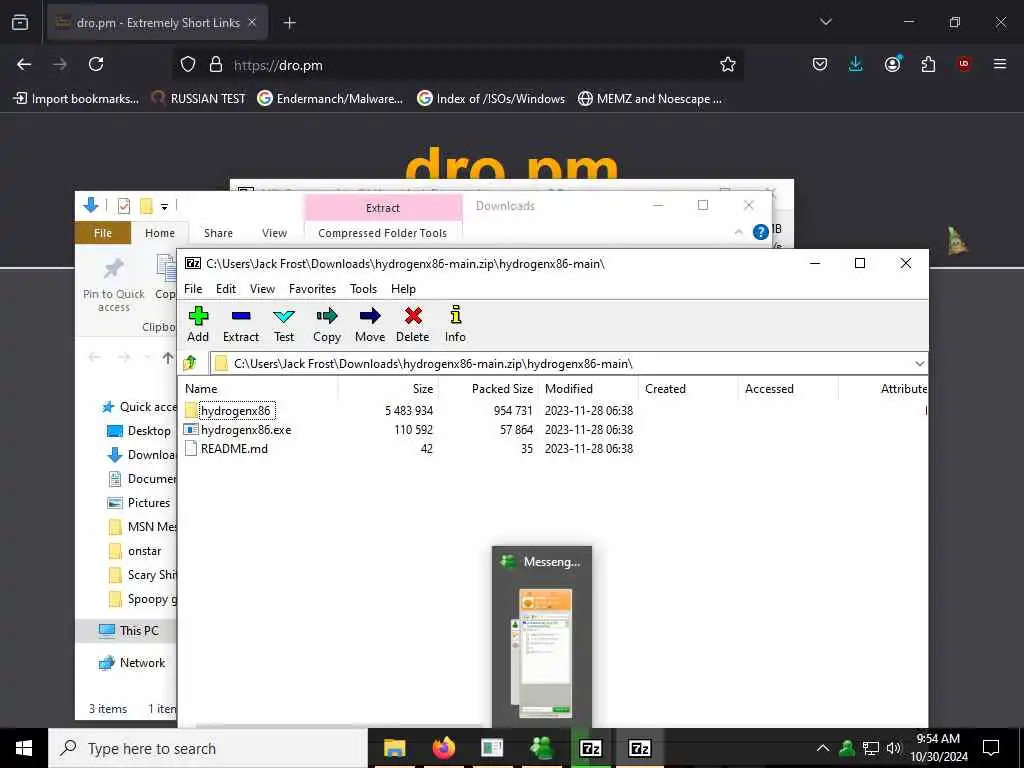Select Pictures in Explorer sidebar
Image resolution: width=1024 pixels, height=768 pixels.
tap(141, 503)
